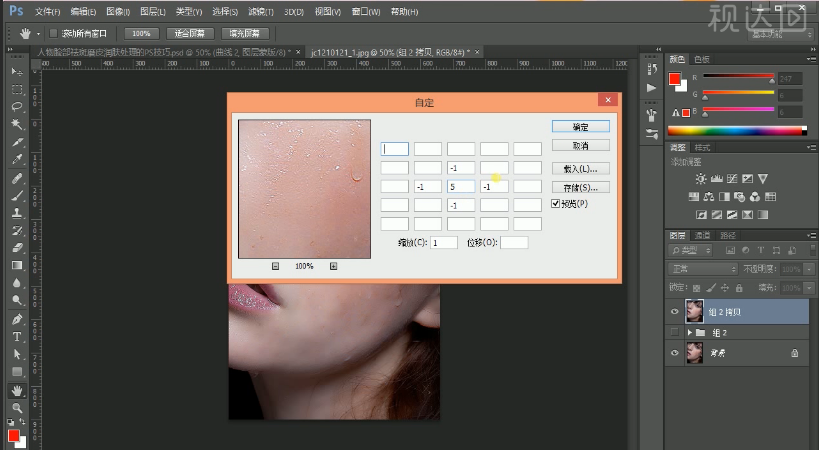Zoom out the Custom filter preview
Viewport: 819px width, 450px height.
click(275, 266)
